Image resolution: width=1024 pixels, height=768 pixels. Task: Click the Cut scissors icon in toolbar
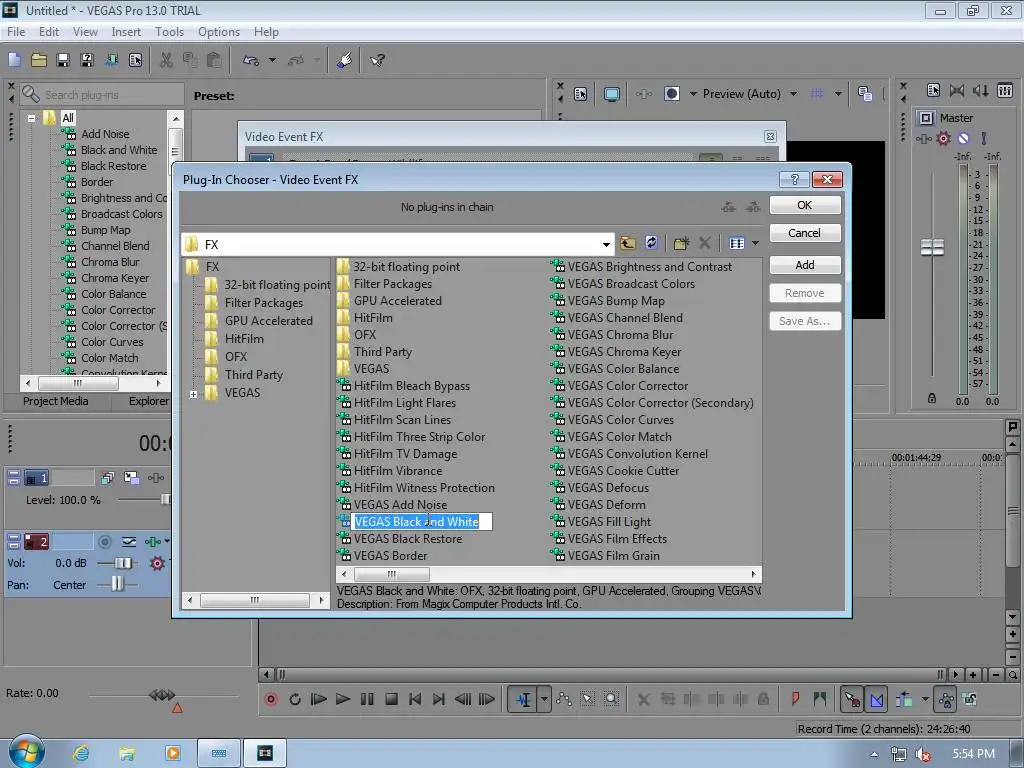coord(167,60)
